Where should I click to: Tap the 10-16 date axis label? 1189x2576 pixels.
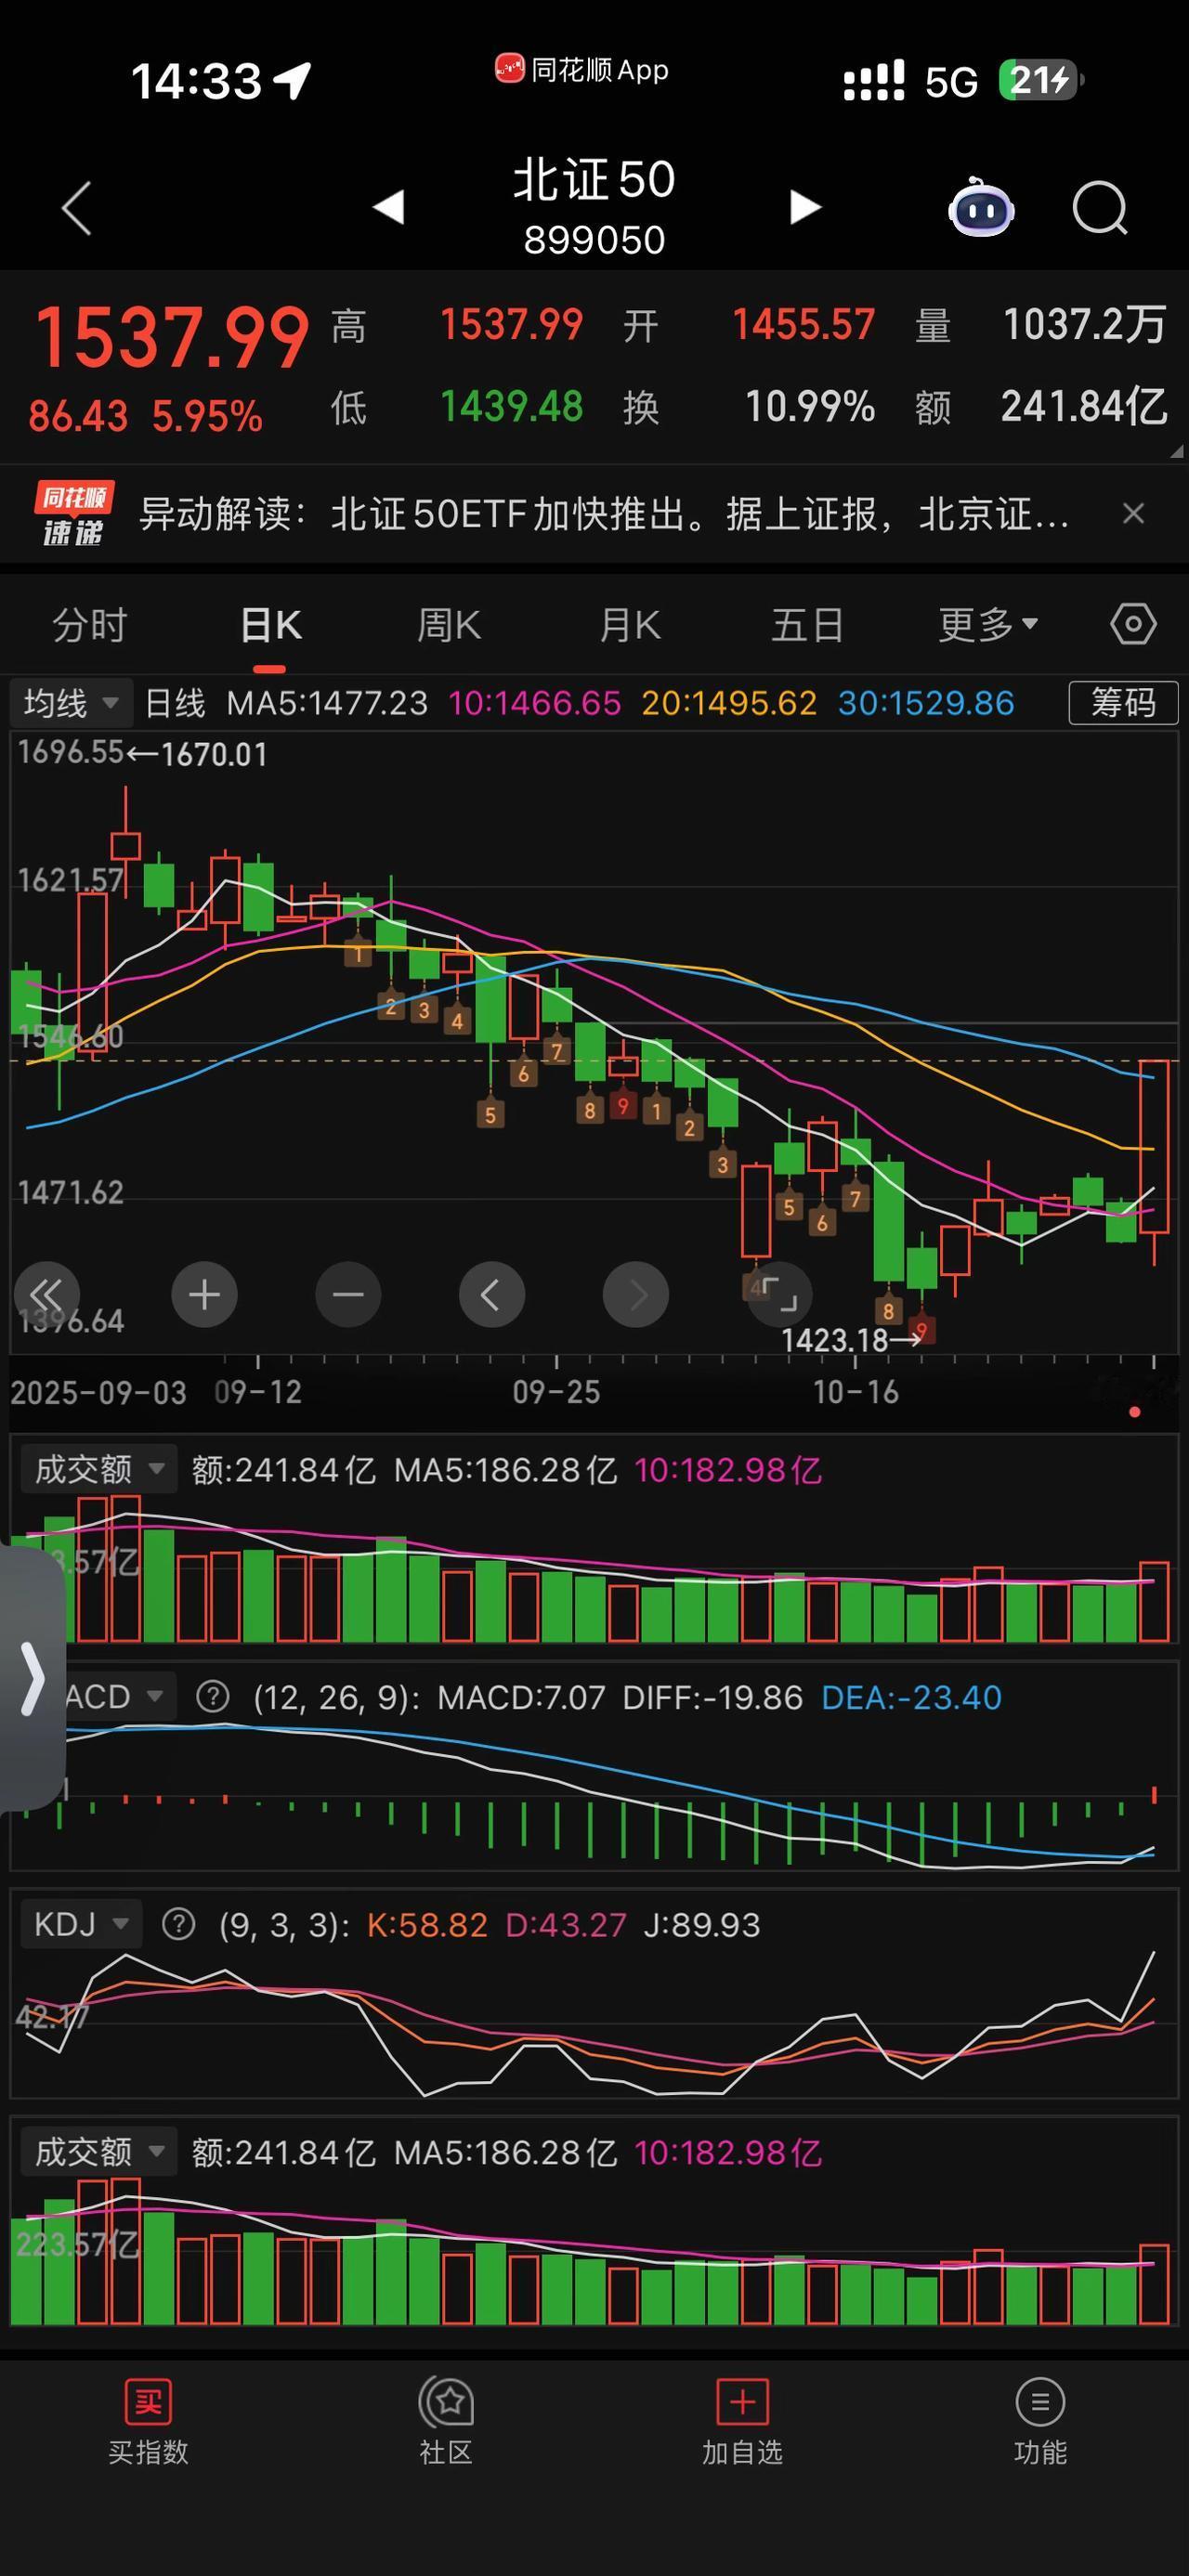[856, 1392]
